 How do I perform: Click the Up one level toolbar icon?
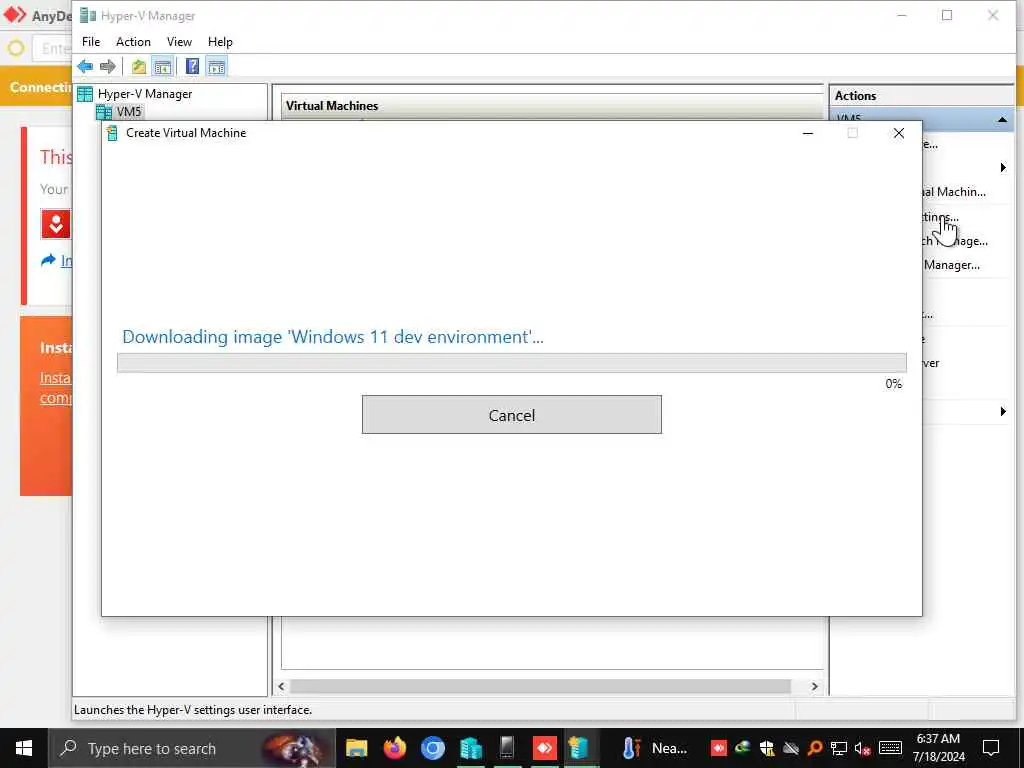coord(138,67)
